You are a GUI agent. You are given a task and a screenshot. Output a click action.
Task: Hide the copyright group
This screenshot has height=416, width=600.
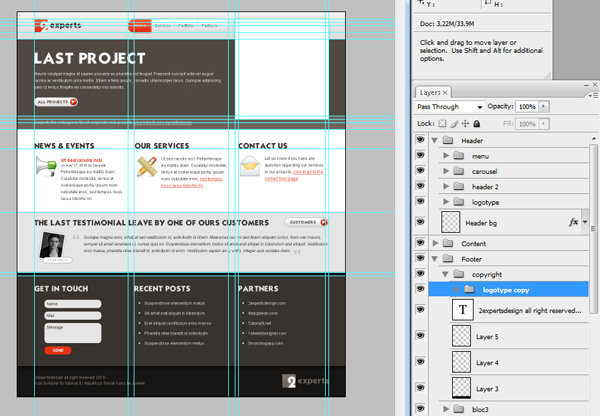[x=421, y=273]
